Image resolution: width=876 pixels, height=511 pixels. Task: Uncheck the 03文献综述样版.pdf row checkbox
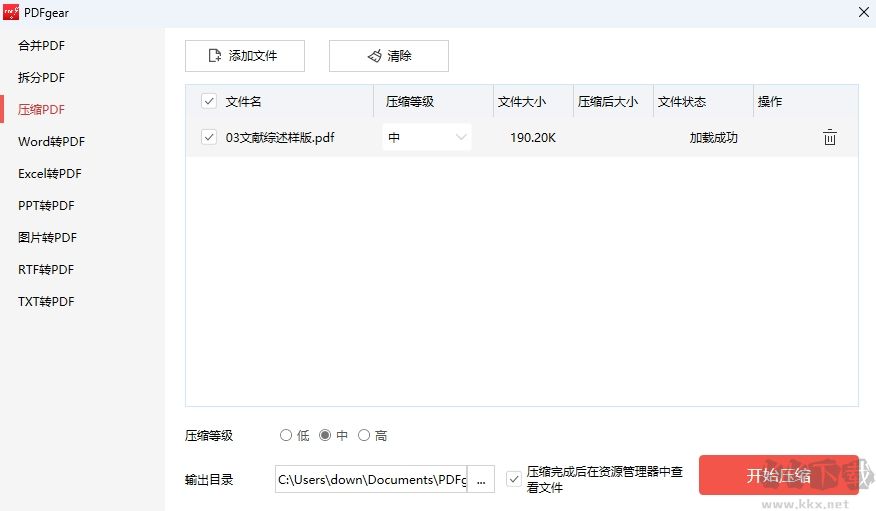click(208, 137)
